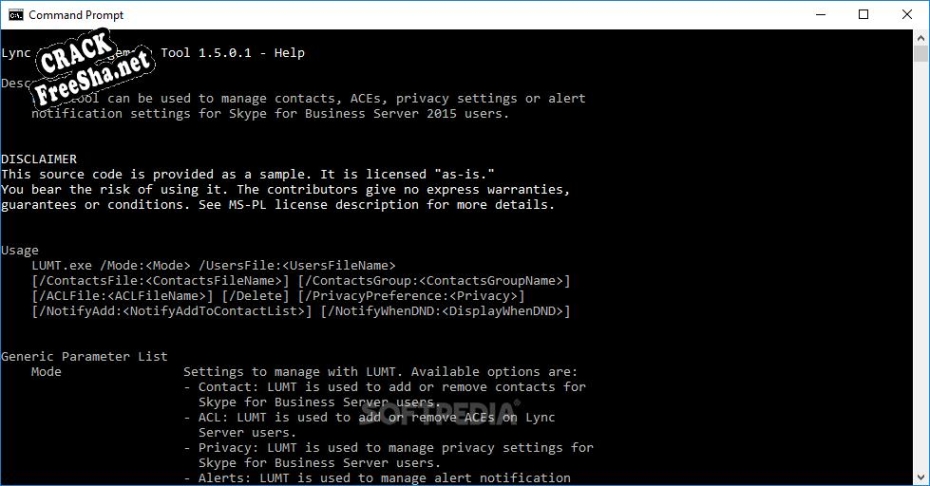This screenshot has width=930, height=486.
Task: Click the vertical scrollbar thumb
Action: [921, 55]
